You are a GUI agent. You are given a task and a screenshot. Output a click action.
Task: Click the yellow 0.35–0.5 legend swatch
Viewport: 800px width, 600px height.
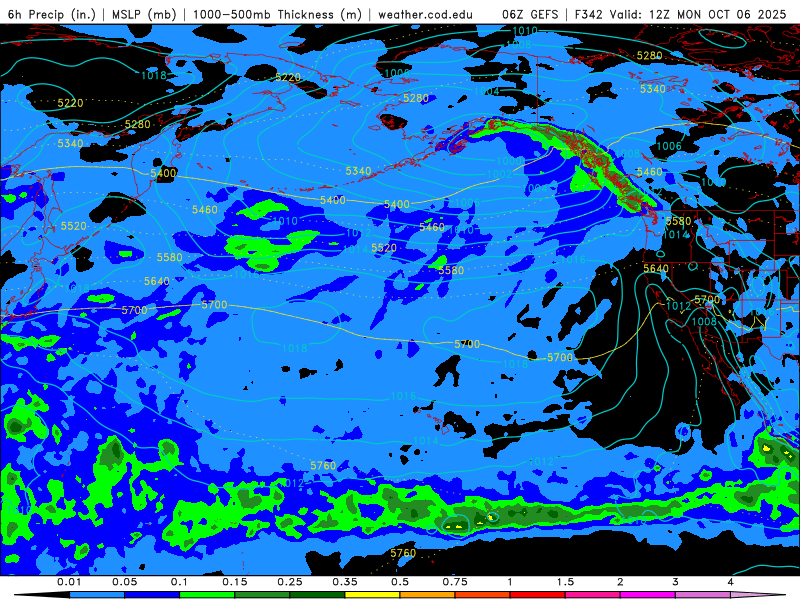click(372, 595)
